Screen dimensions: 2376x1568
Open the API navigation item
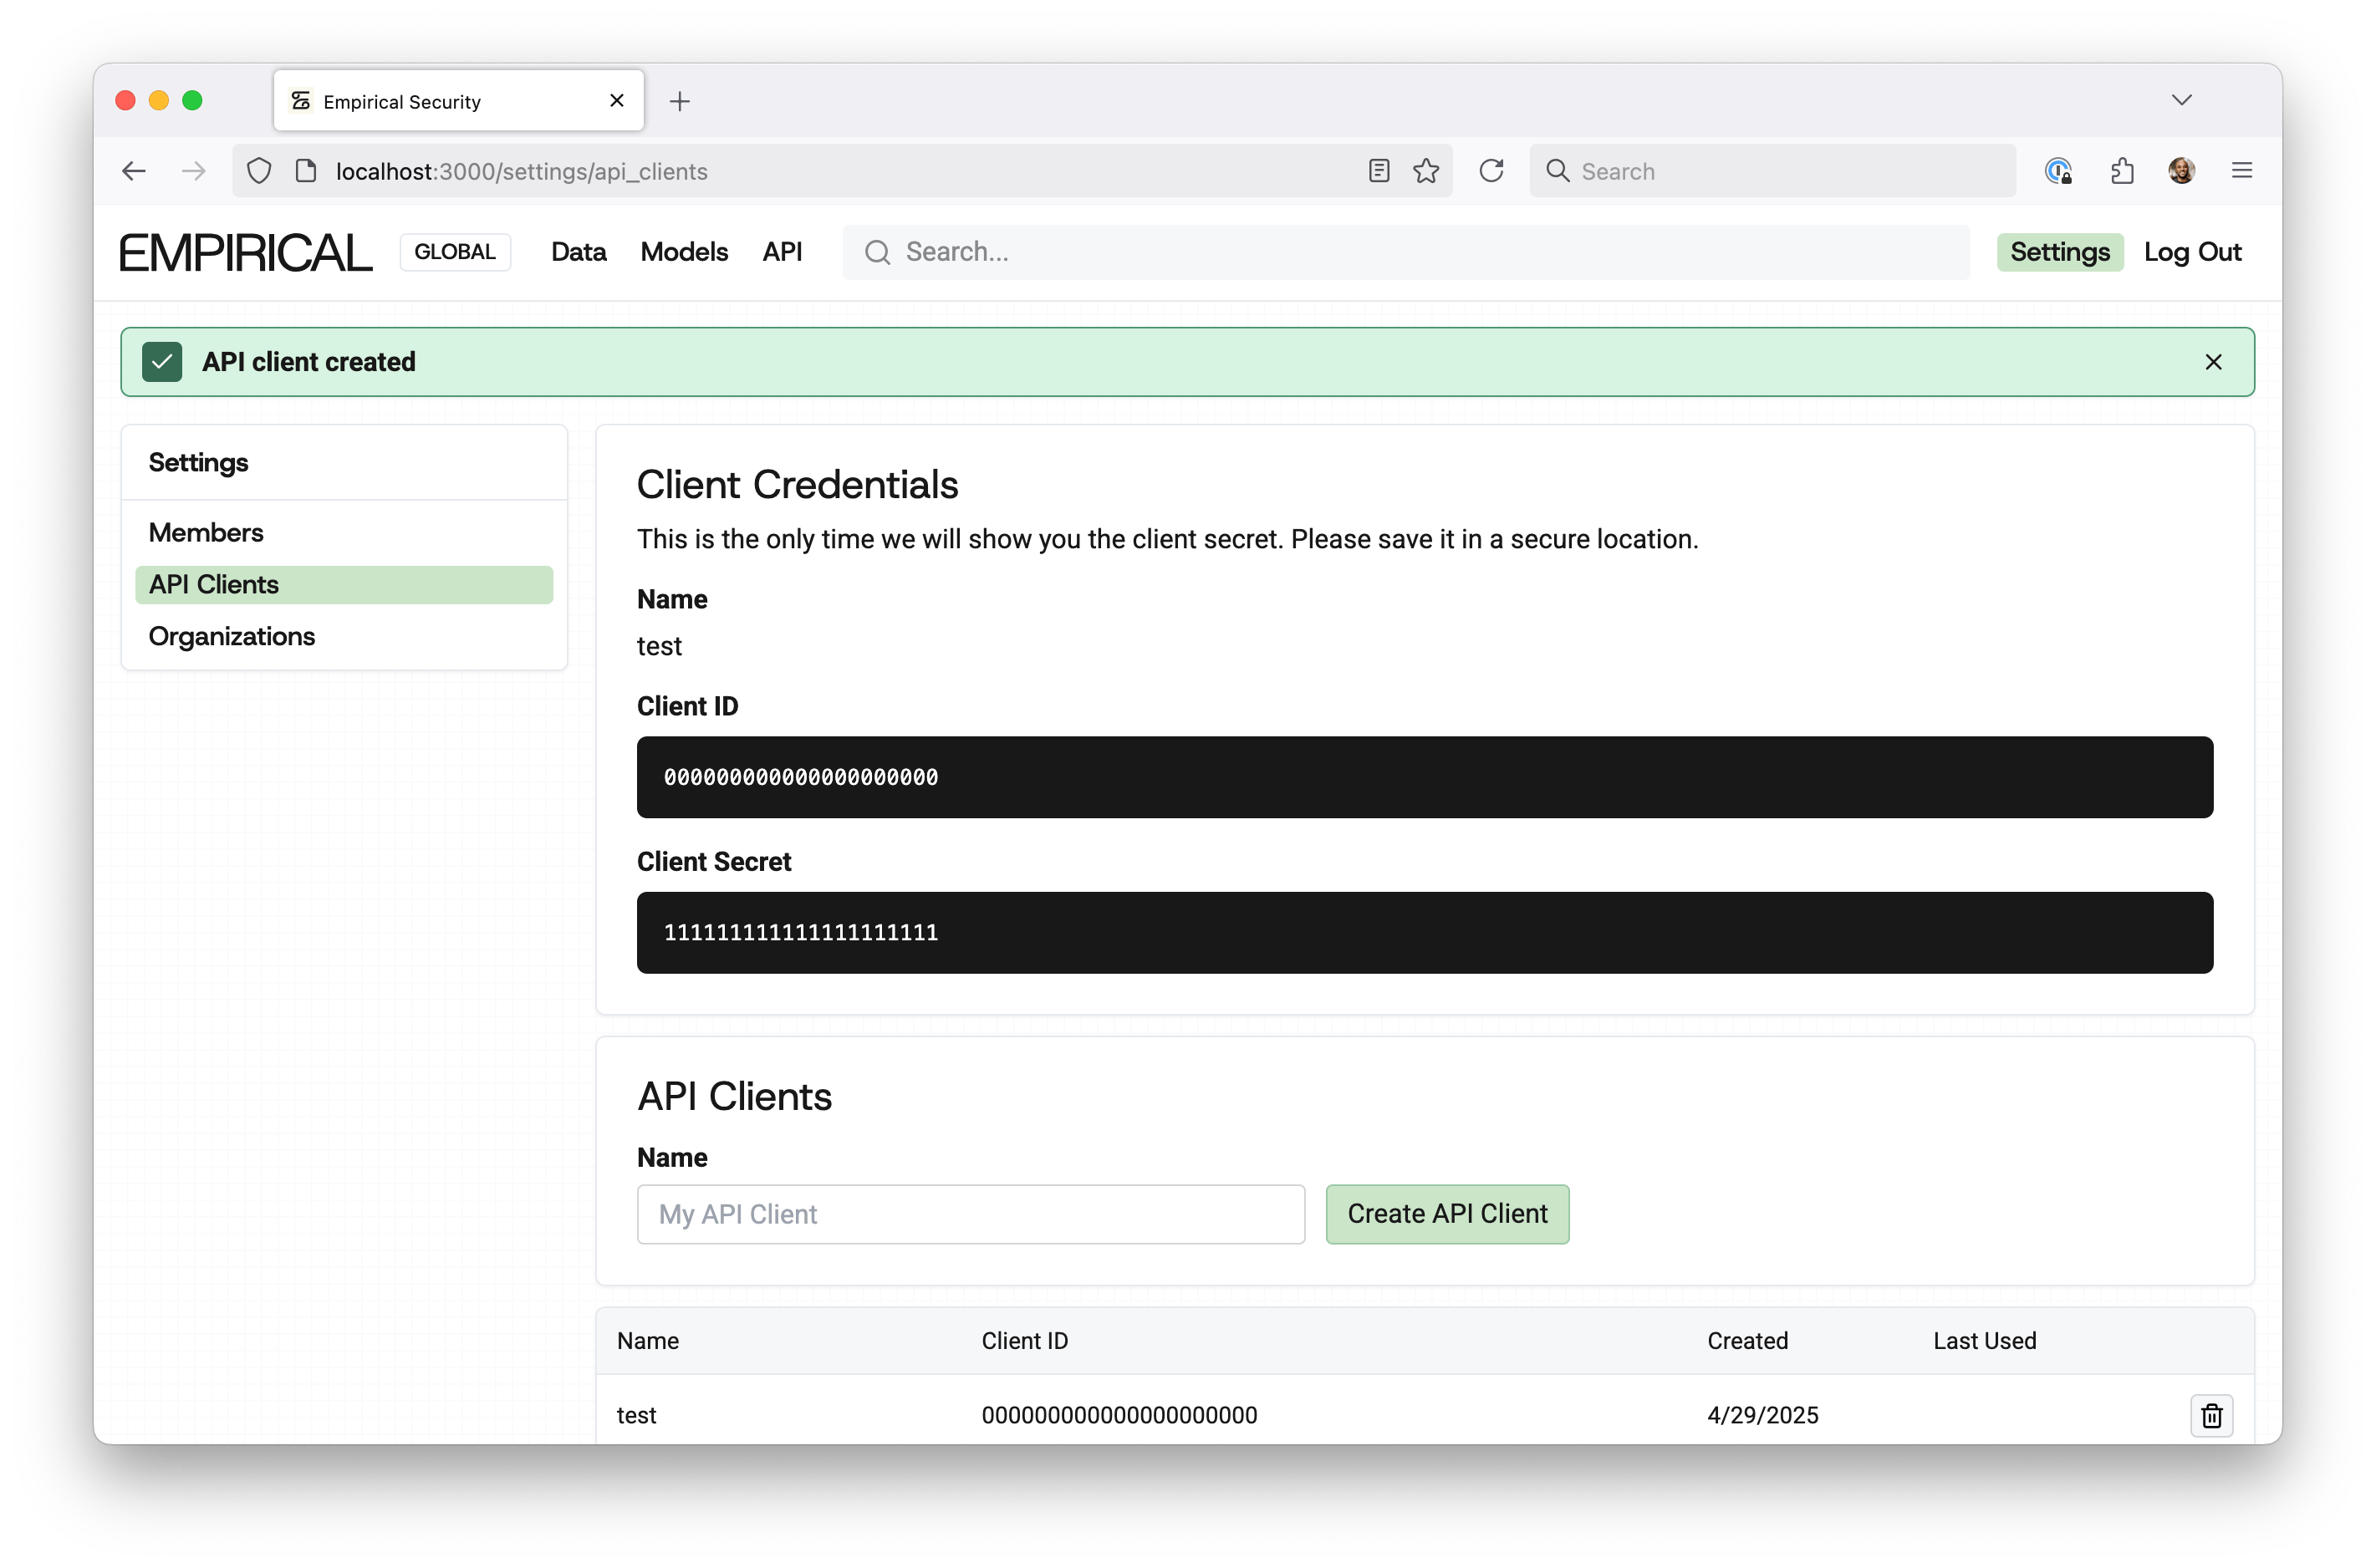(x=783, y=252)
